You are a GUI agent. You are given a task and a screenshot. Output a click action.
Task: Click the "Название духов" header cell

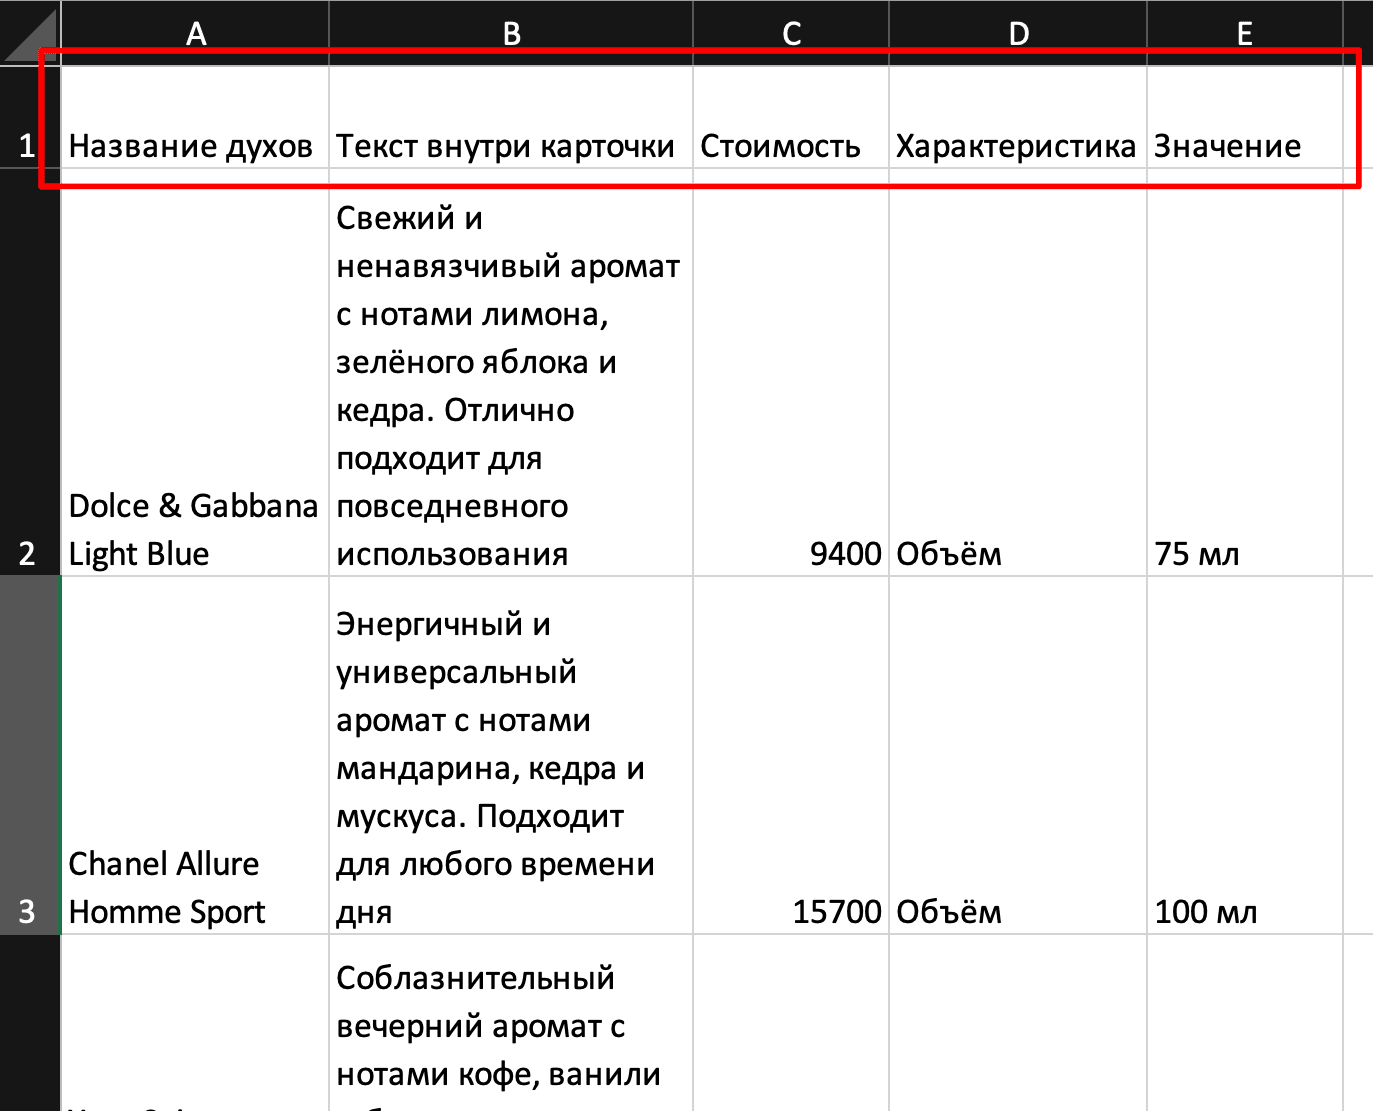[x=195, y=117]
